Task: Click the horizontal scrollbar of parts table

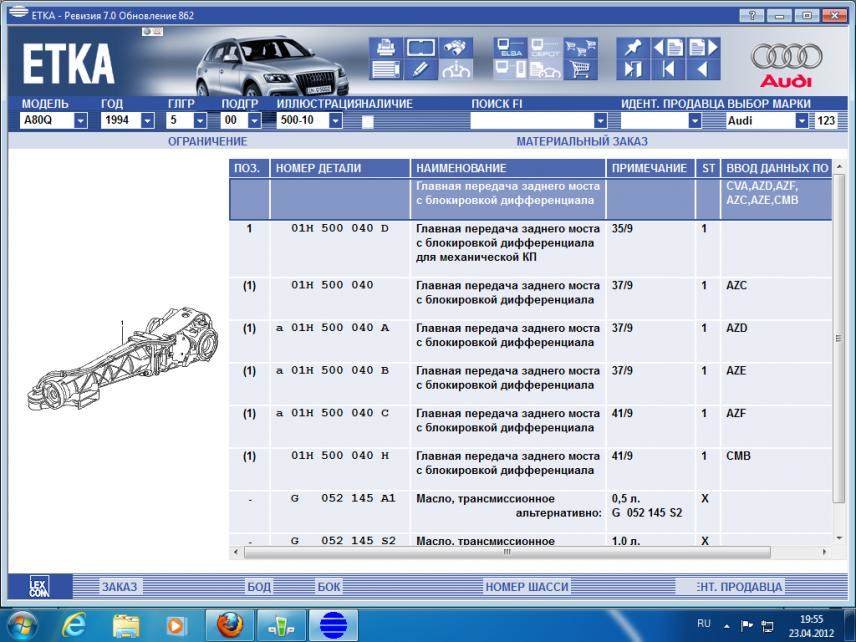Action: pyautogui.click(x=507, y=552)
